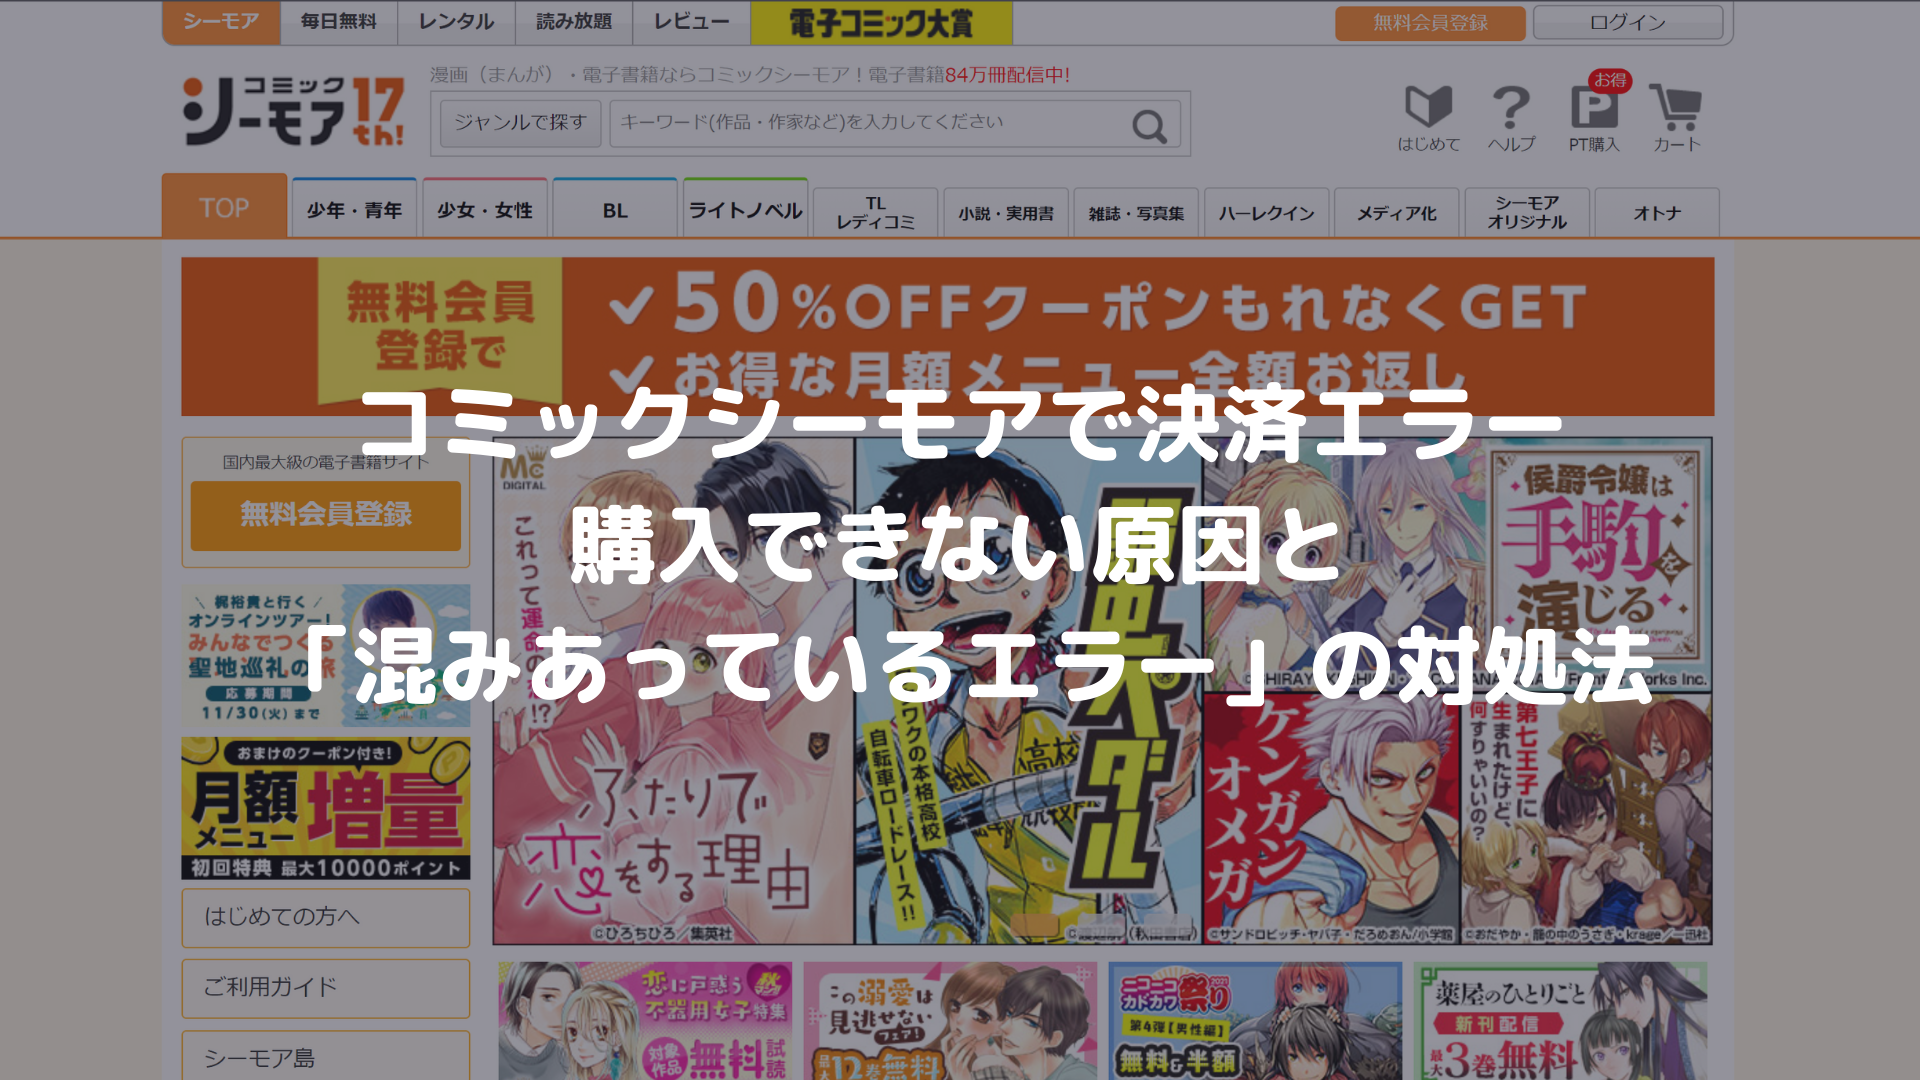Open the オンラインツアー 聖地巡礼 banner

[326, 655]
